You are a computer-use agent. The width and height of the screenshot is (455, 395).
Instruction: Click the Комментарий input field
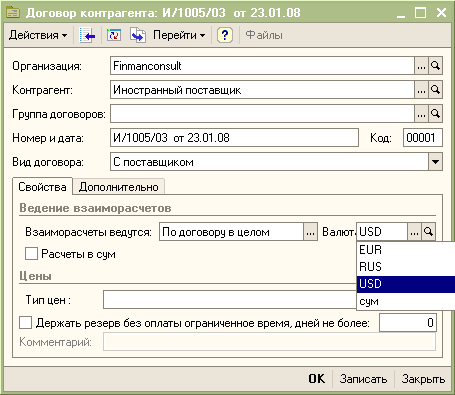click(269, 342)
